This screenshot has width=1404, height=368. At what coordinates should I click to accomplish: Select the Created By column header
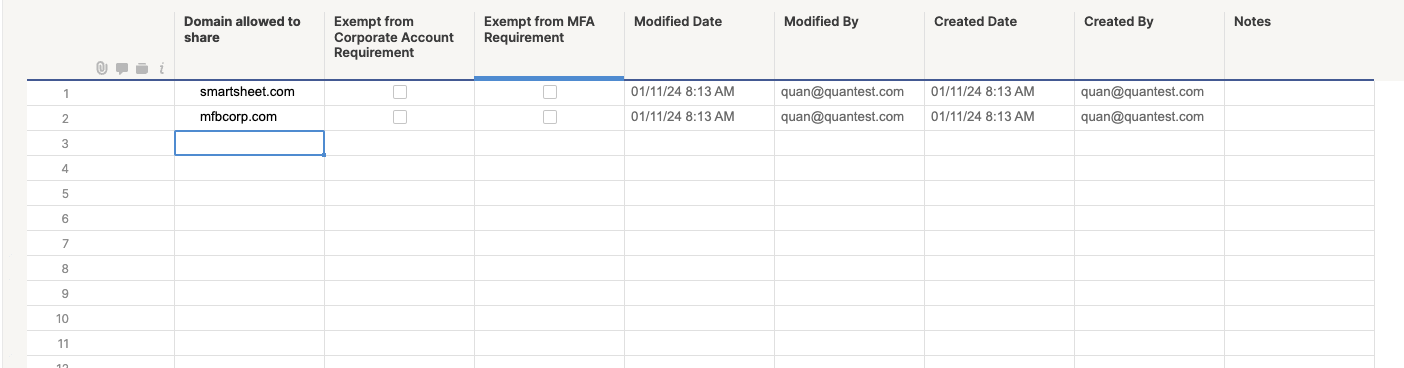[1150, 45]
